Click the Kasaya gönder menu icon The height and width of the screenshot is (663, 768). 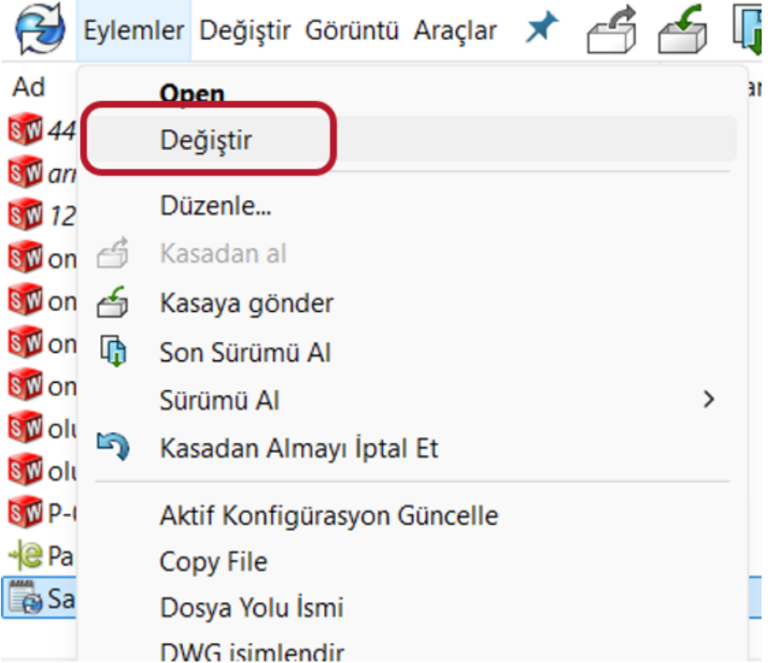pos(112,302)
